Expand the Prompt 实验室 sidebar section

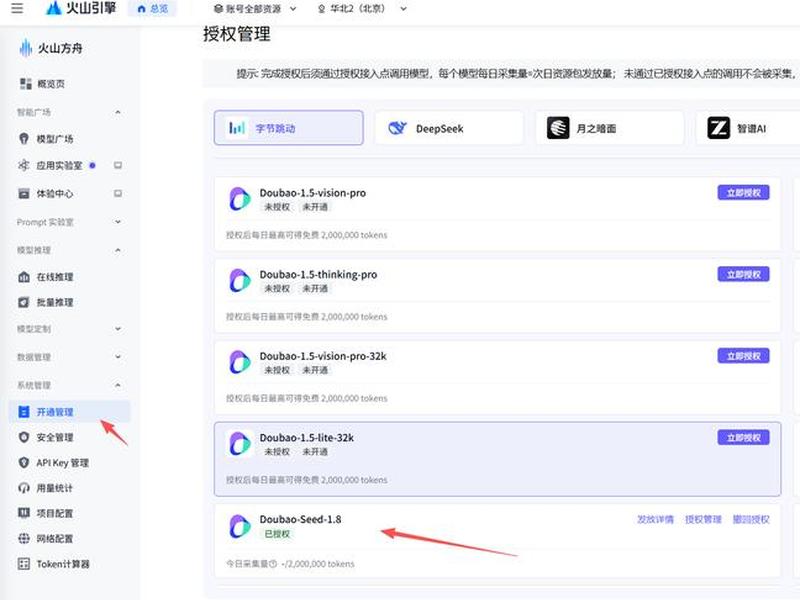(118, 222)
